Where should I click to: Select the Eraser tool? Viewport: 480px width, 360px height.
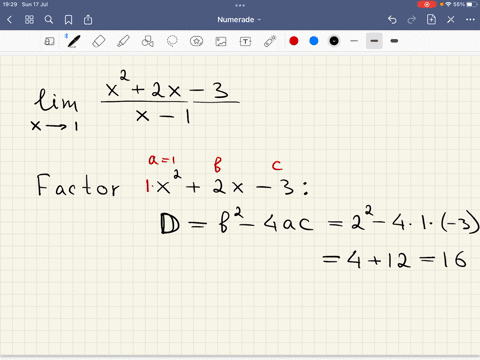click(x=99, y=41)
